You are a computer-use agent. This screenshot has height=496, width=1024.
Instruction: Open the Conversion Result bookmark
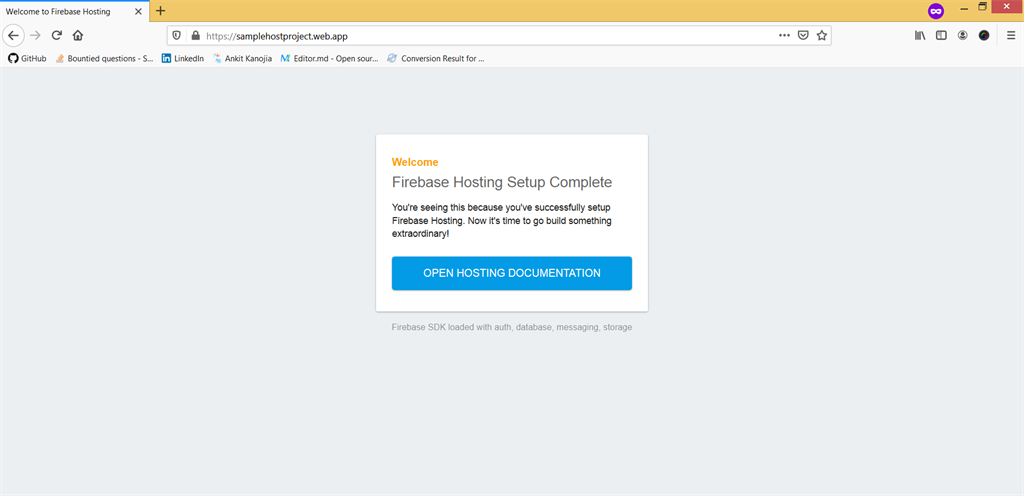[x=436, y=58]
